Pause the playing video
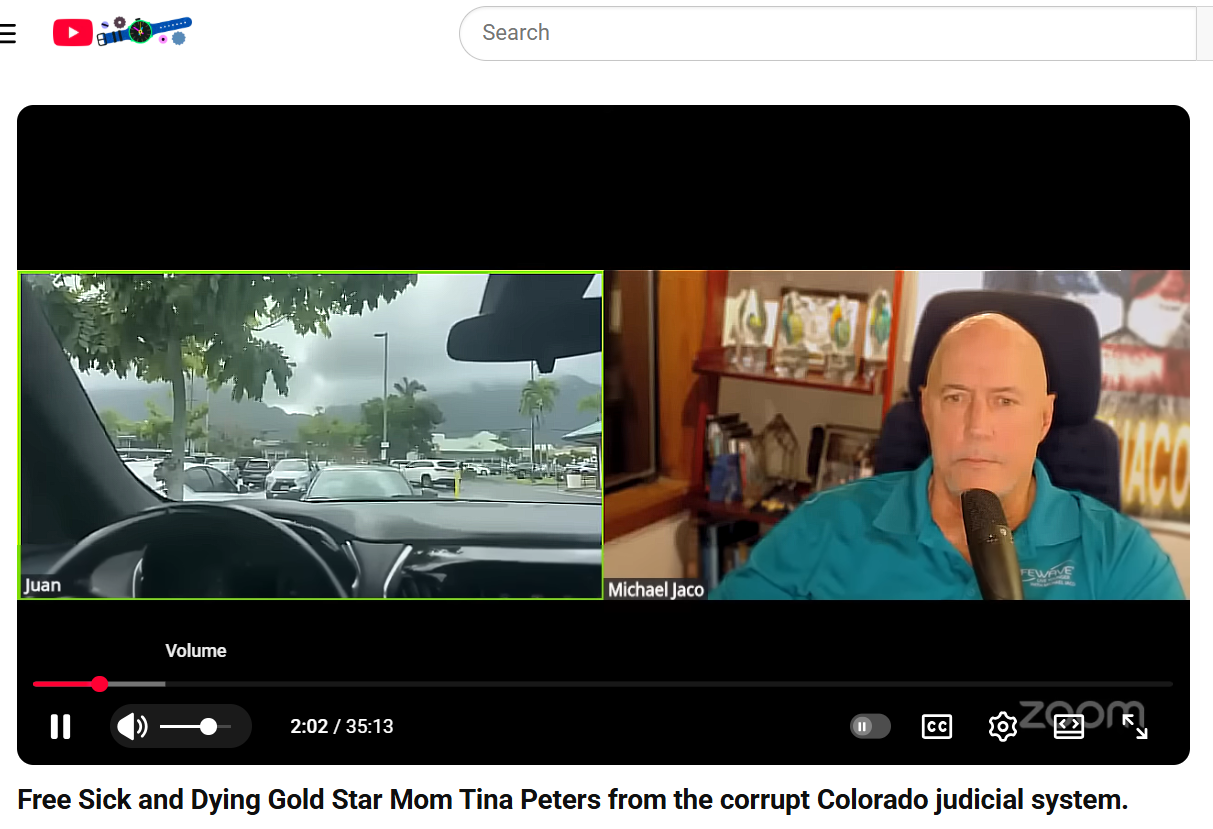This screenshot has height=829, width=1213. [61, 727]
